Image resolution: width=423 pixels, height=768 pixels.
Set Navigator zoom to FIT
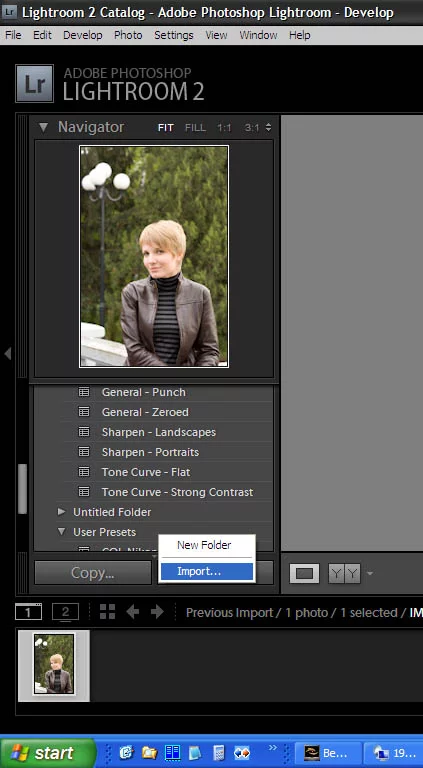click(x=165, y=127)
